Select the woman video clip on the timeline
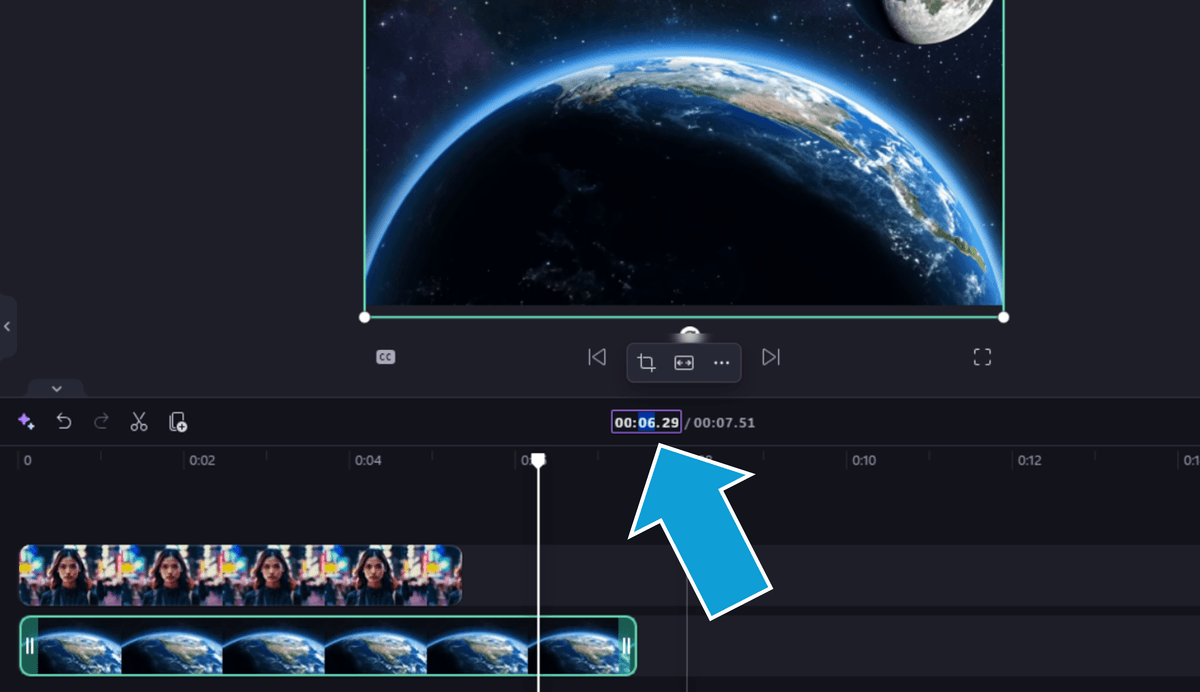 240,575
